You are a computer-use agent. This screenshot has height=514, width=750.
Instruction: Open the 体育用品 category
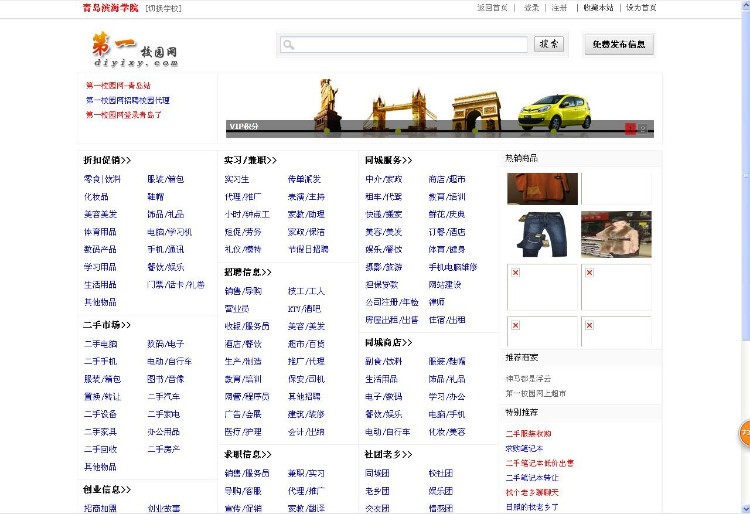tap(100, 232)
